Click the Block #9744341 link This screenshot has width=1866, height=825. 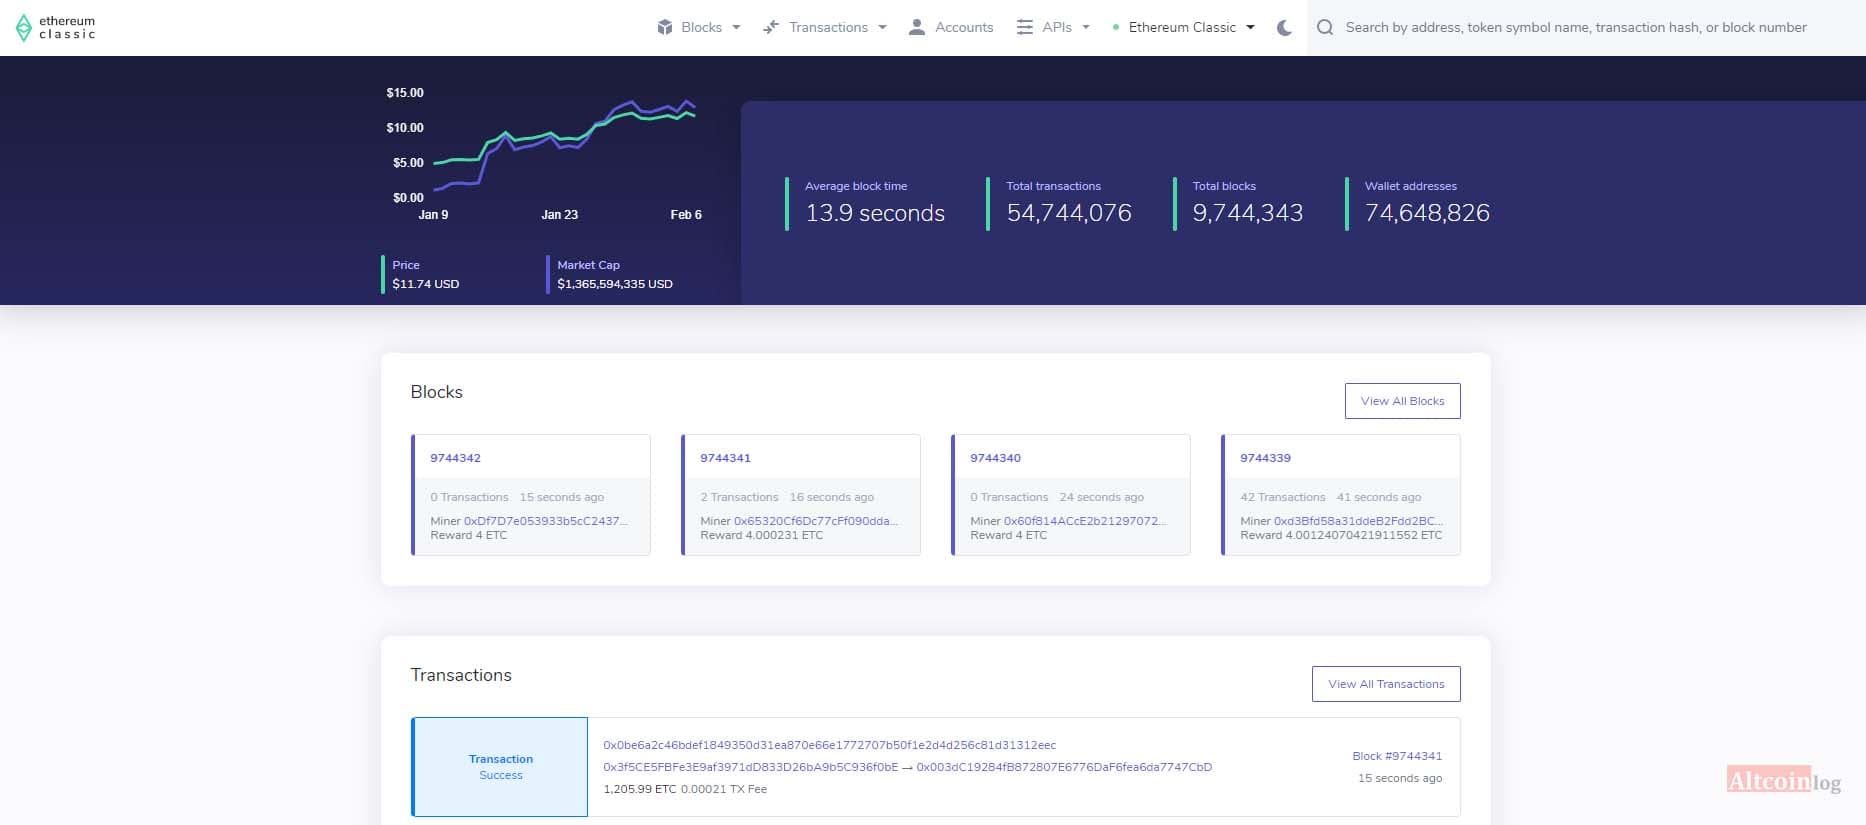point(1397,756)
